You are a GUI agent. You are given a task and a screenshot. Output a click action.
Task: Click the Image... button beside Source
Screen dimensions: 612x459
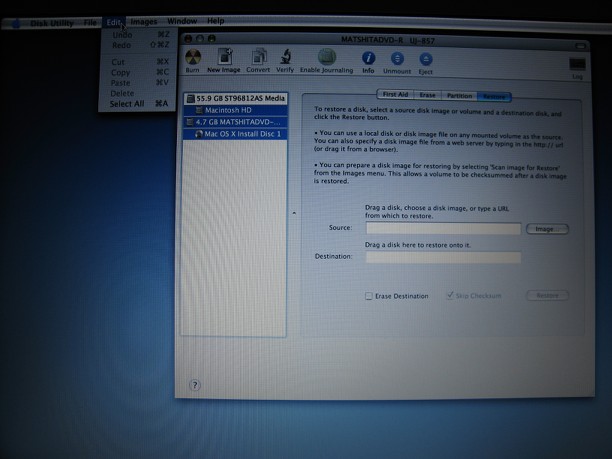coord(546,229)
